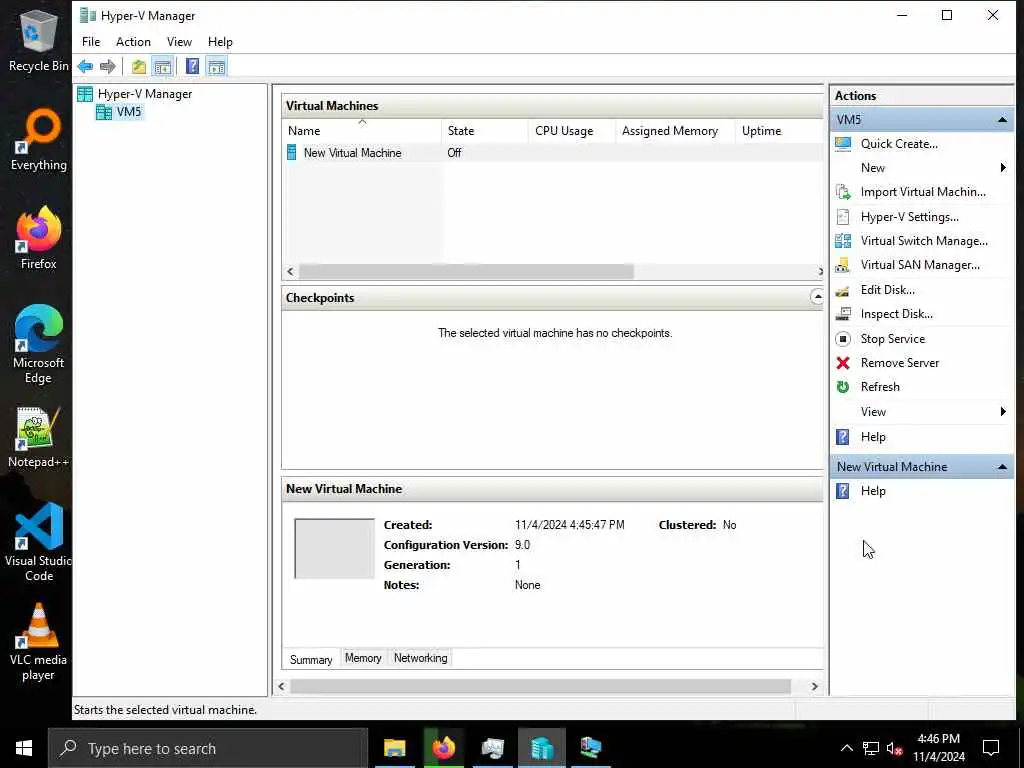Select the VM5 server tree node
The width and height of the screenshot is (1024, 768).
point(129,112)
